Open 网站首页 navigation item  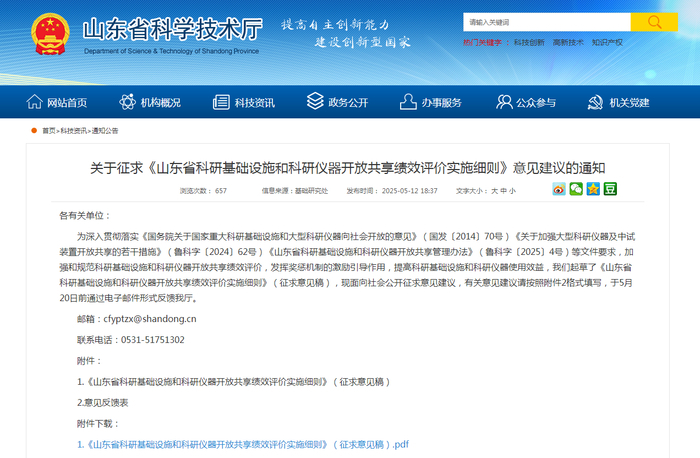coord(67,103)
